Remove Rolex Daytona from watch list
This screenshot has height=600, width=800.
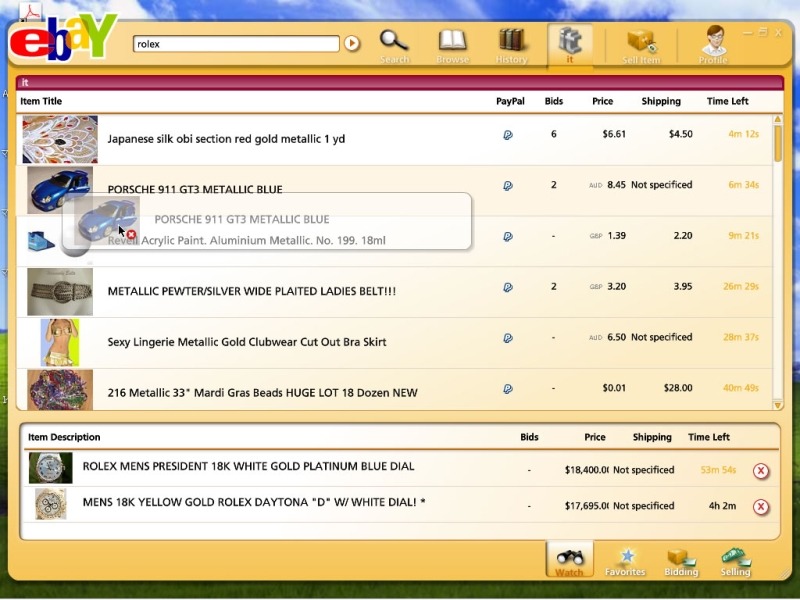(761, 506)
